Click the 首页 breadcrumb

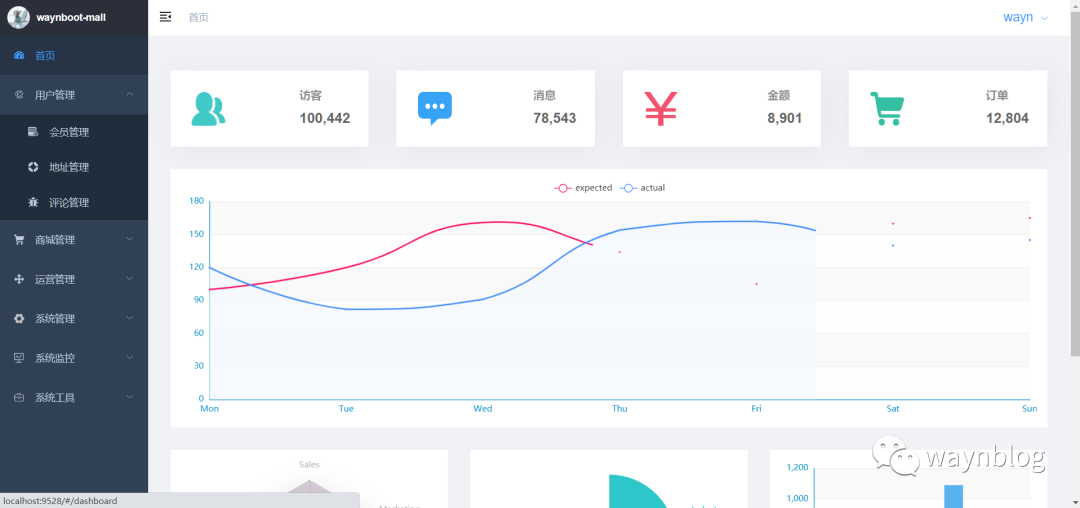[x=198, y=17]
